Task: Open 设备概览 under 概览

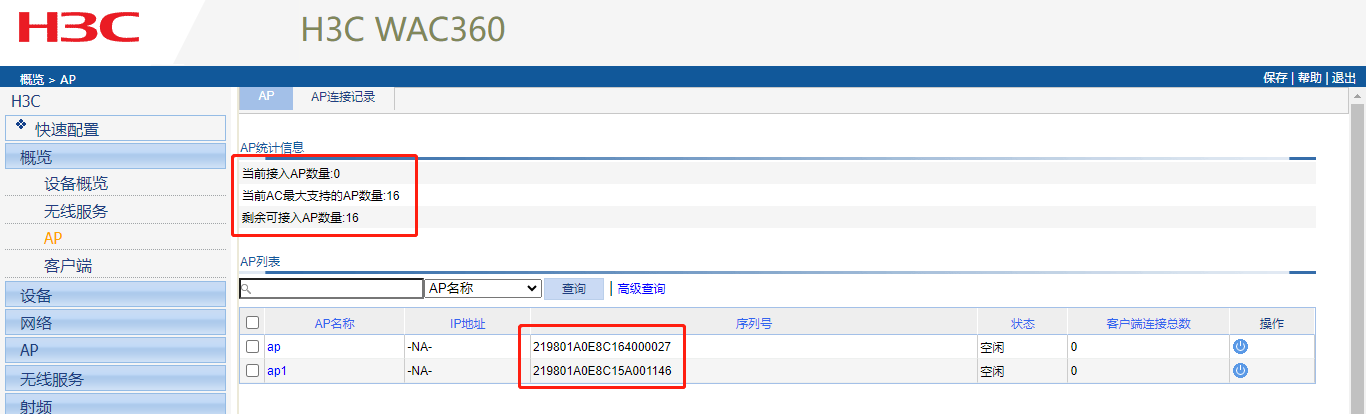Action: (76, 184)
